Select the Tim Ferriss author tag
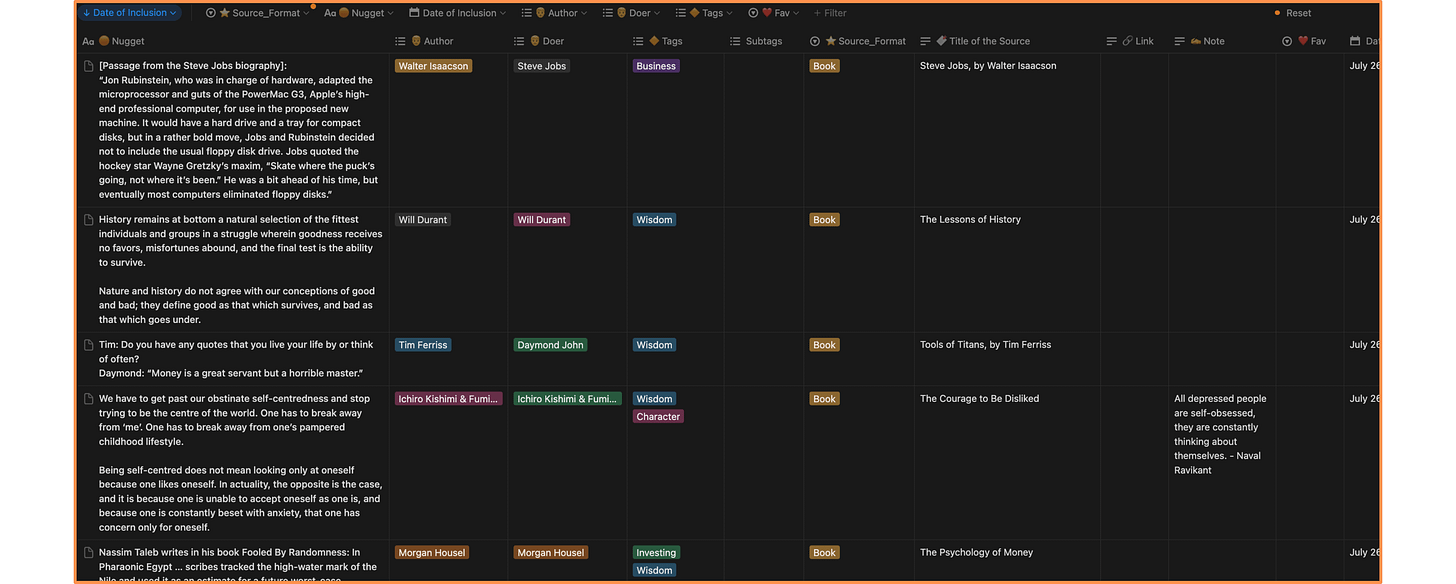This screenshot has width=1456, height=584. pyautogui.click(x=423, y=345)
